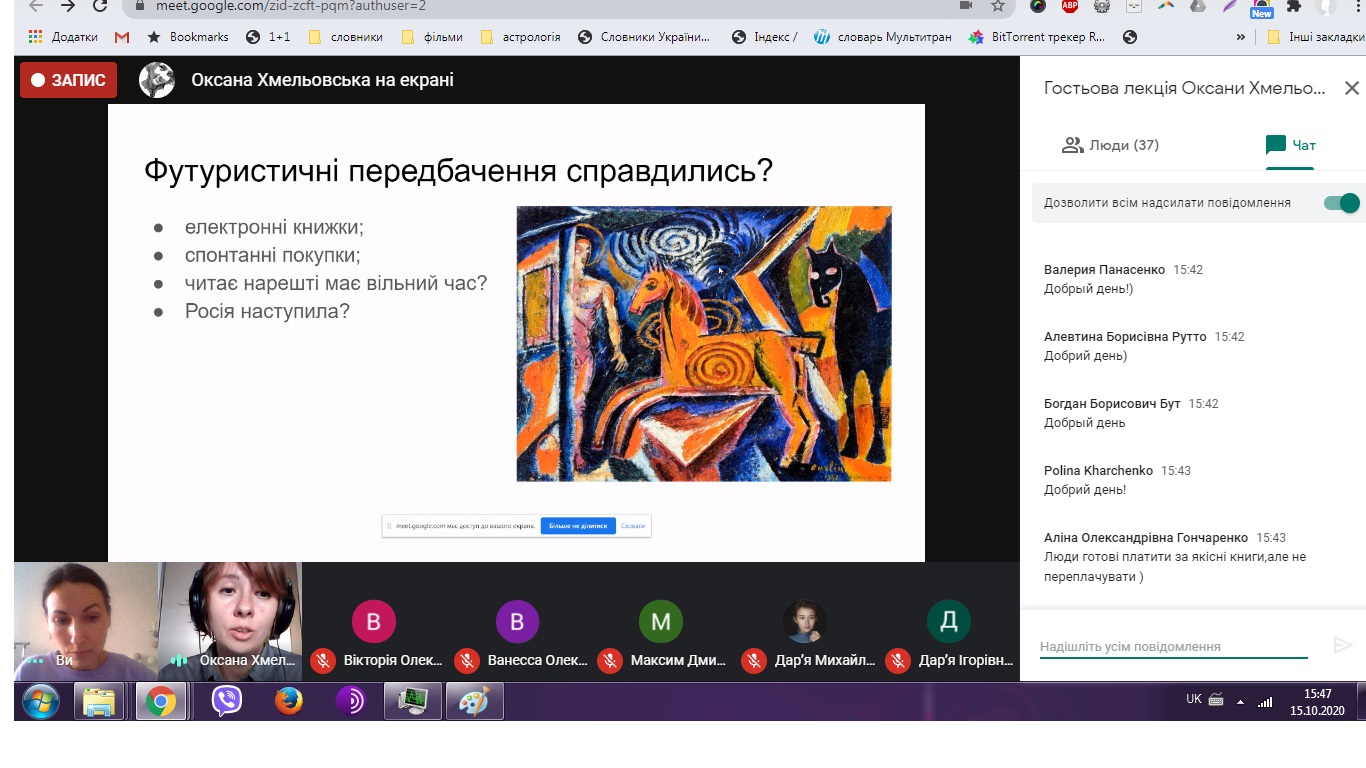Toggle 'Дозволити всім надсилати повідомлення' switch
This screenshot has height=768, width=1366.
[1341, 203]
